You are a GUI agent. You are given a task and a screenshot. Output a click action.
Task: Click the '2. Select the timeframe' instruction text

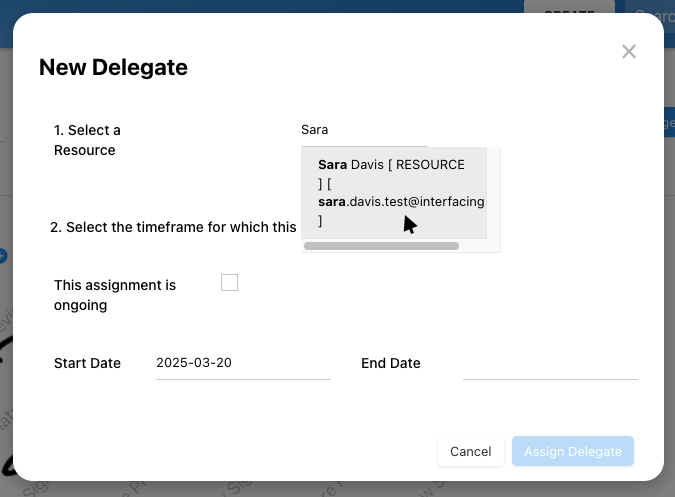[173, 227]
